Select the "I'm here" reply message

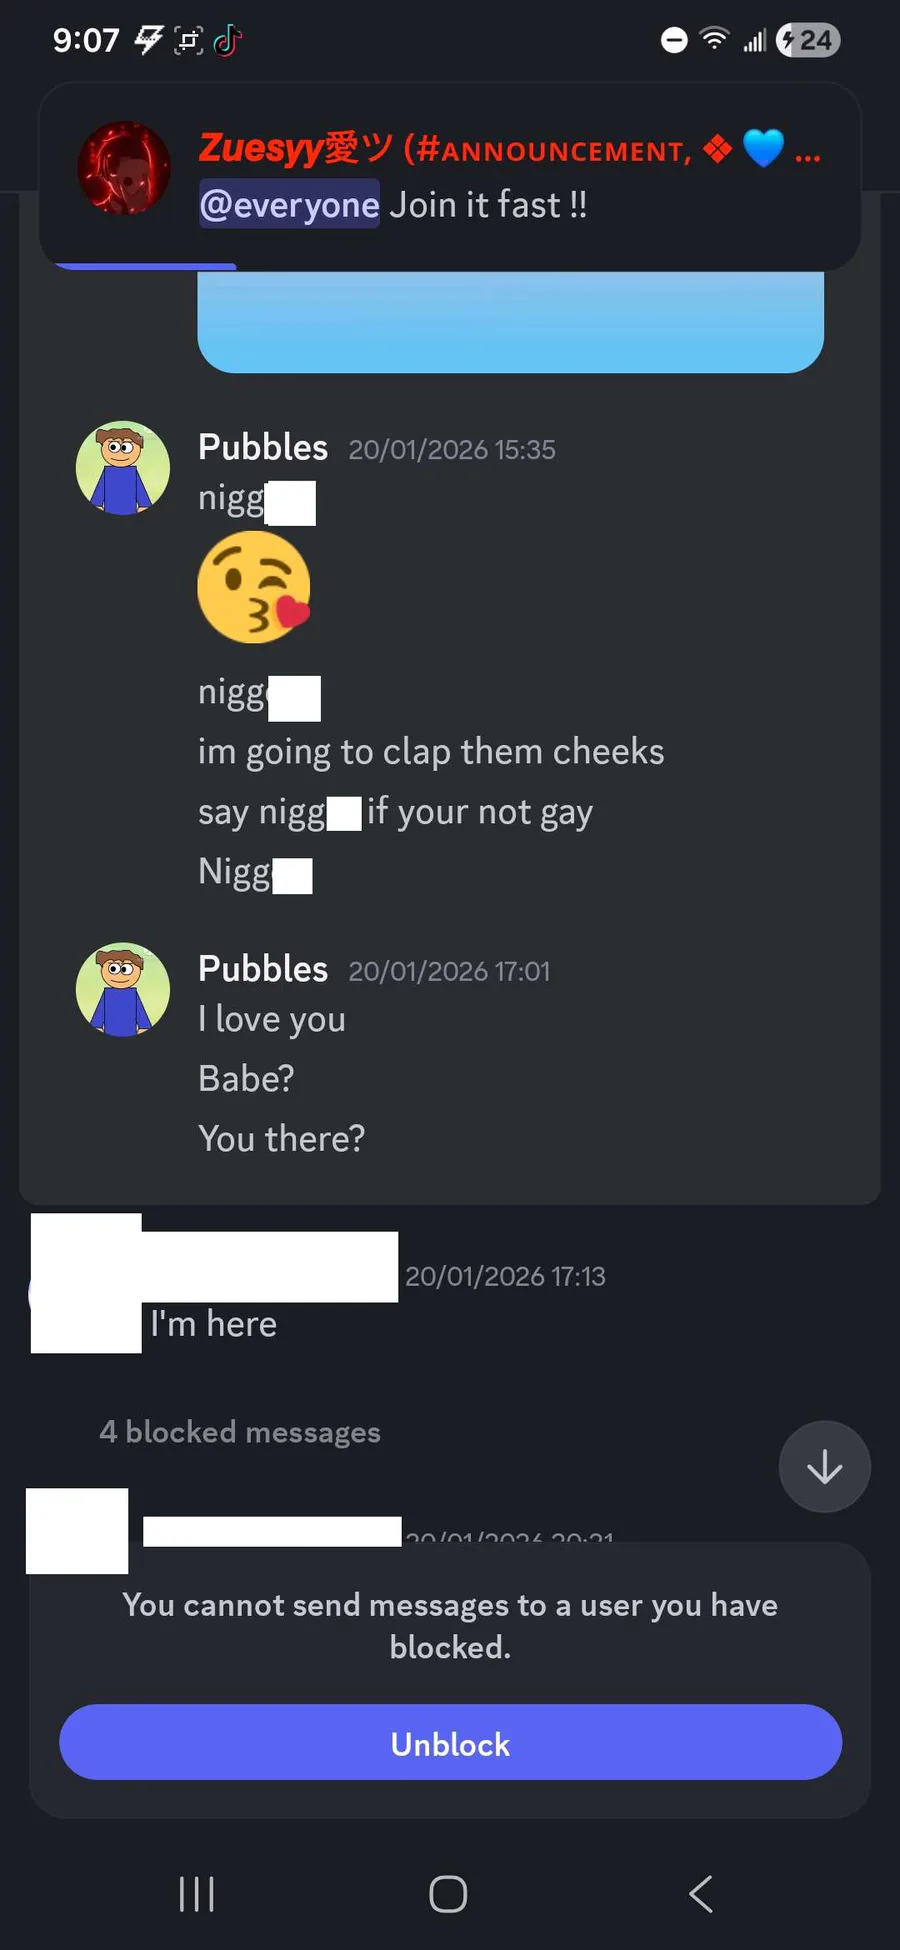pos(213,1324)
